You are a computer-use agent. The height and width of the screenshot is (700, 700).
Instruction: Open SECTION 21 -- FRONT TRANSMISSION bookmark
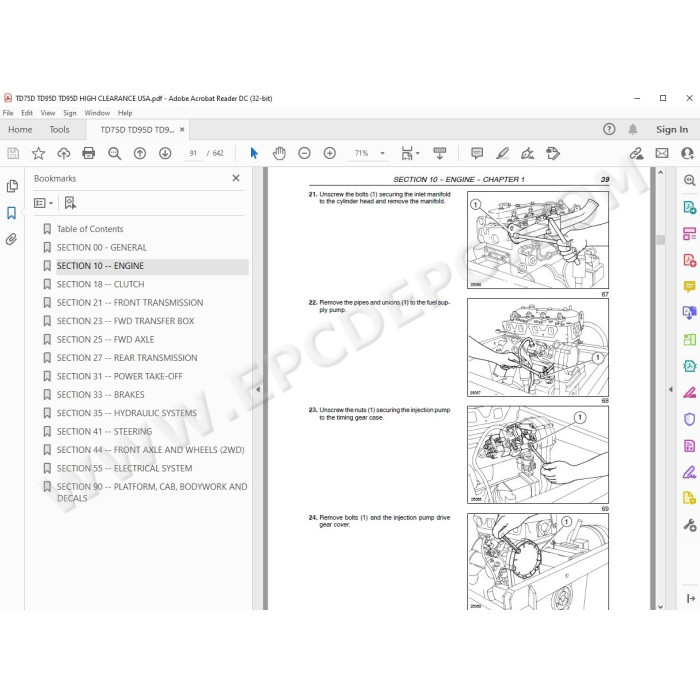(129, 303)
